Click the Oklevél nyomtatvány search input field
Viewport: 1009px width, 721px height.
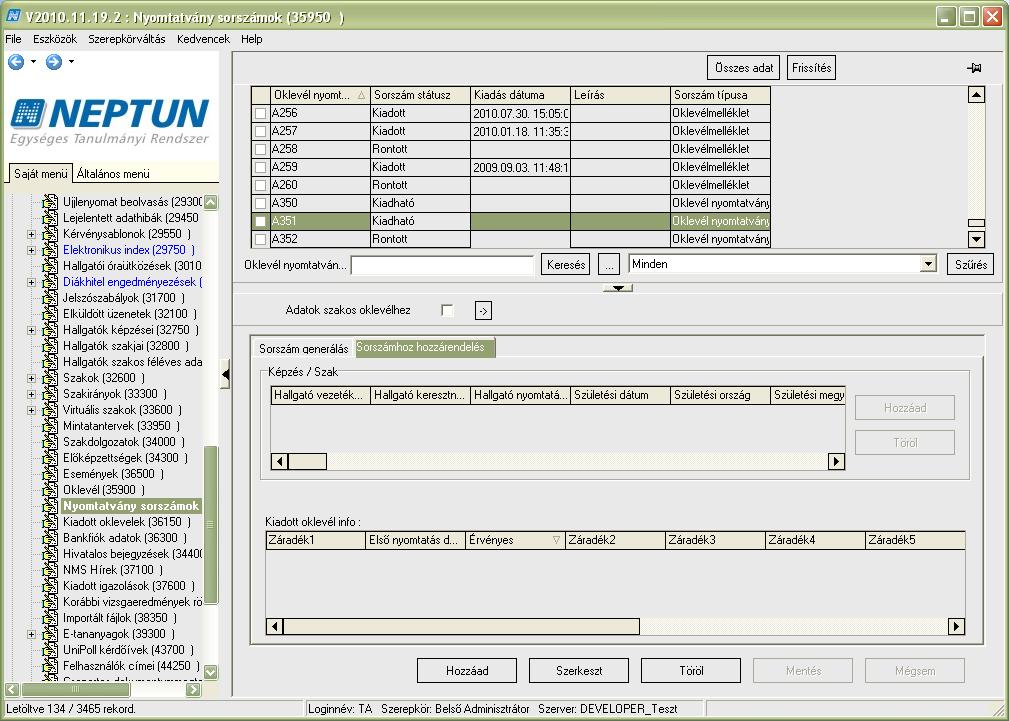click(443, 265)
